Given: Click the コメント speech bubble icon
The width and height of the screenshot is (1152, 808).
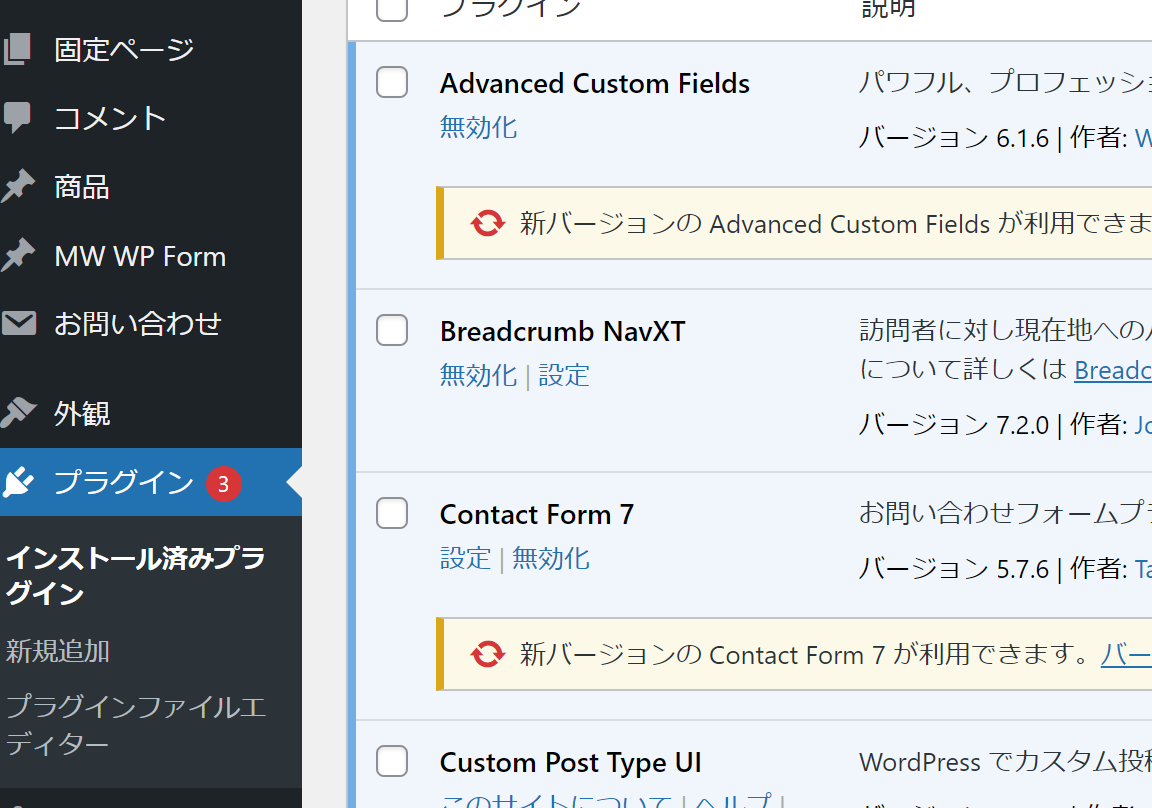Looking at the screenshot, I should 17,118.
